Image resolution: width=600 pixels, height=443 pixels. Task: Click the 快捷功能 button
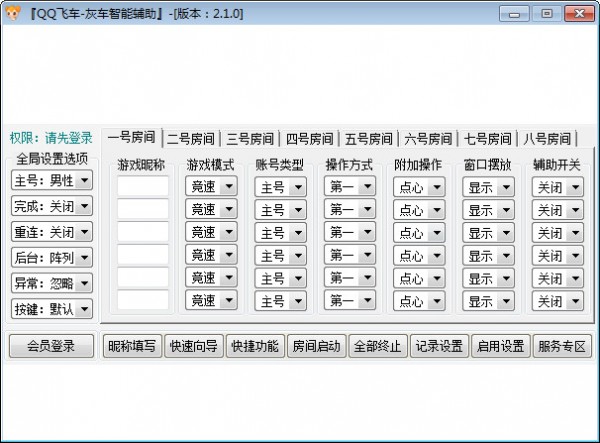[x=255, y=346]
